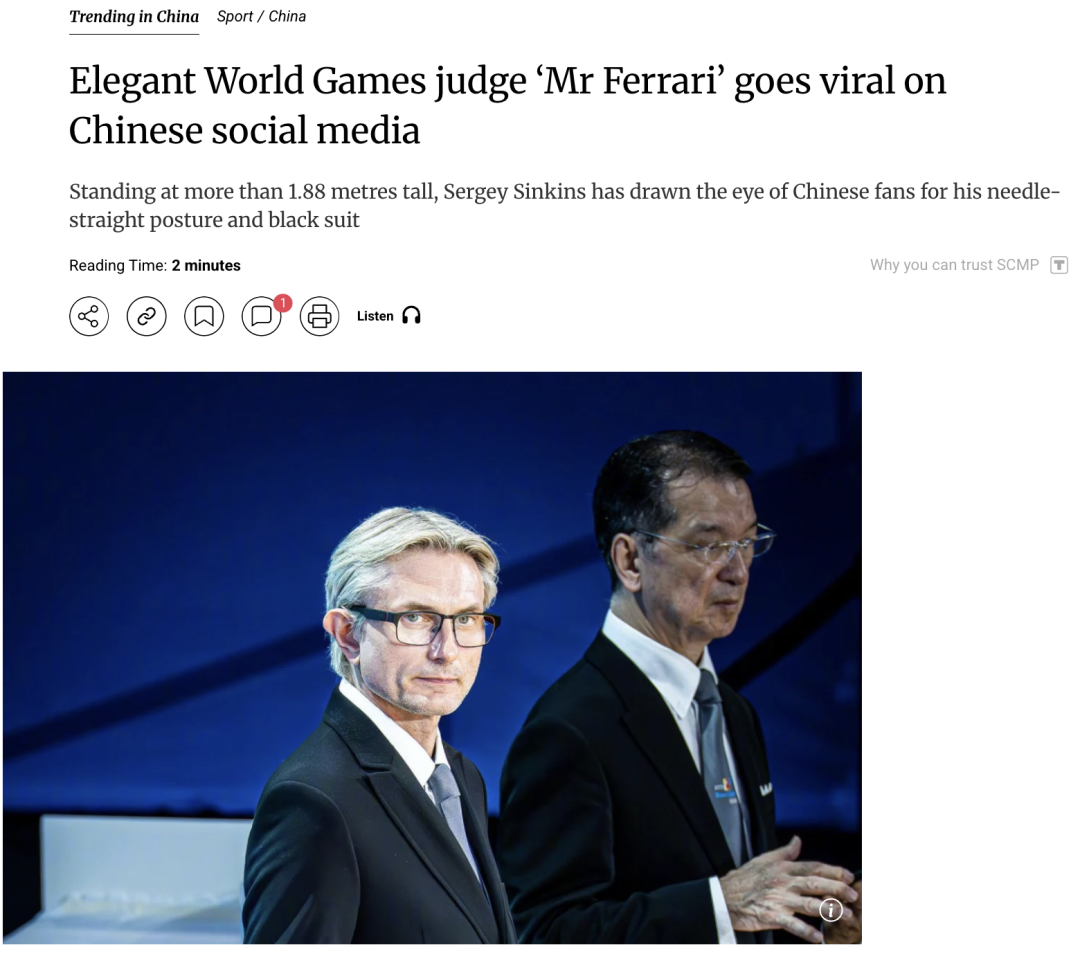Click the headphones icon beside Listen

point(412,315)
